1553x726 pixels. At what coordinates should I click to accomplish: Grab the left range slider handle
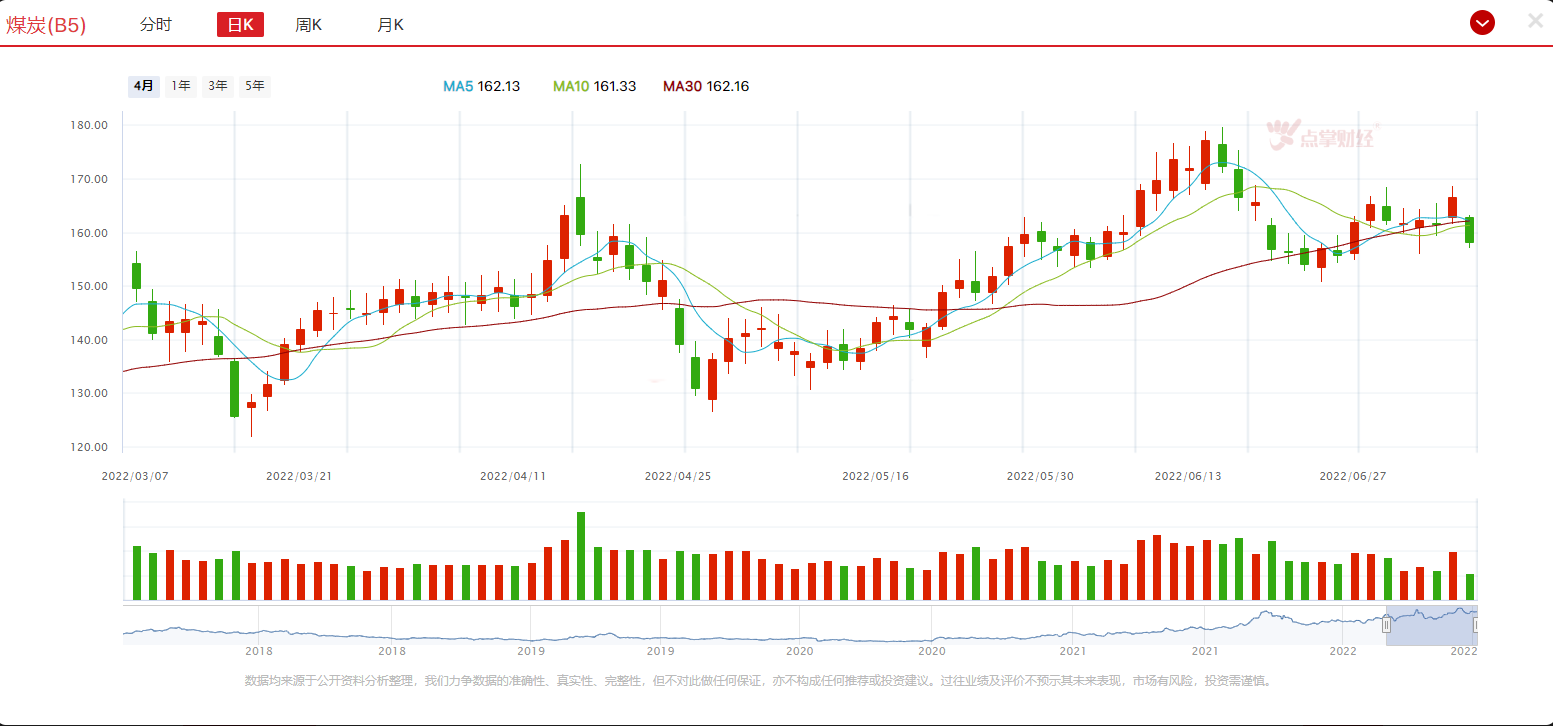click(x=1387, y=625)
